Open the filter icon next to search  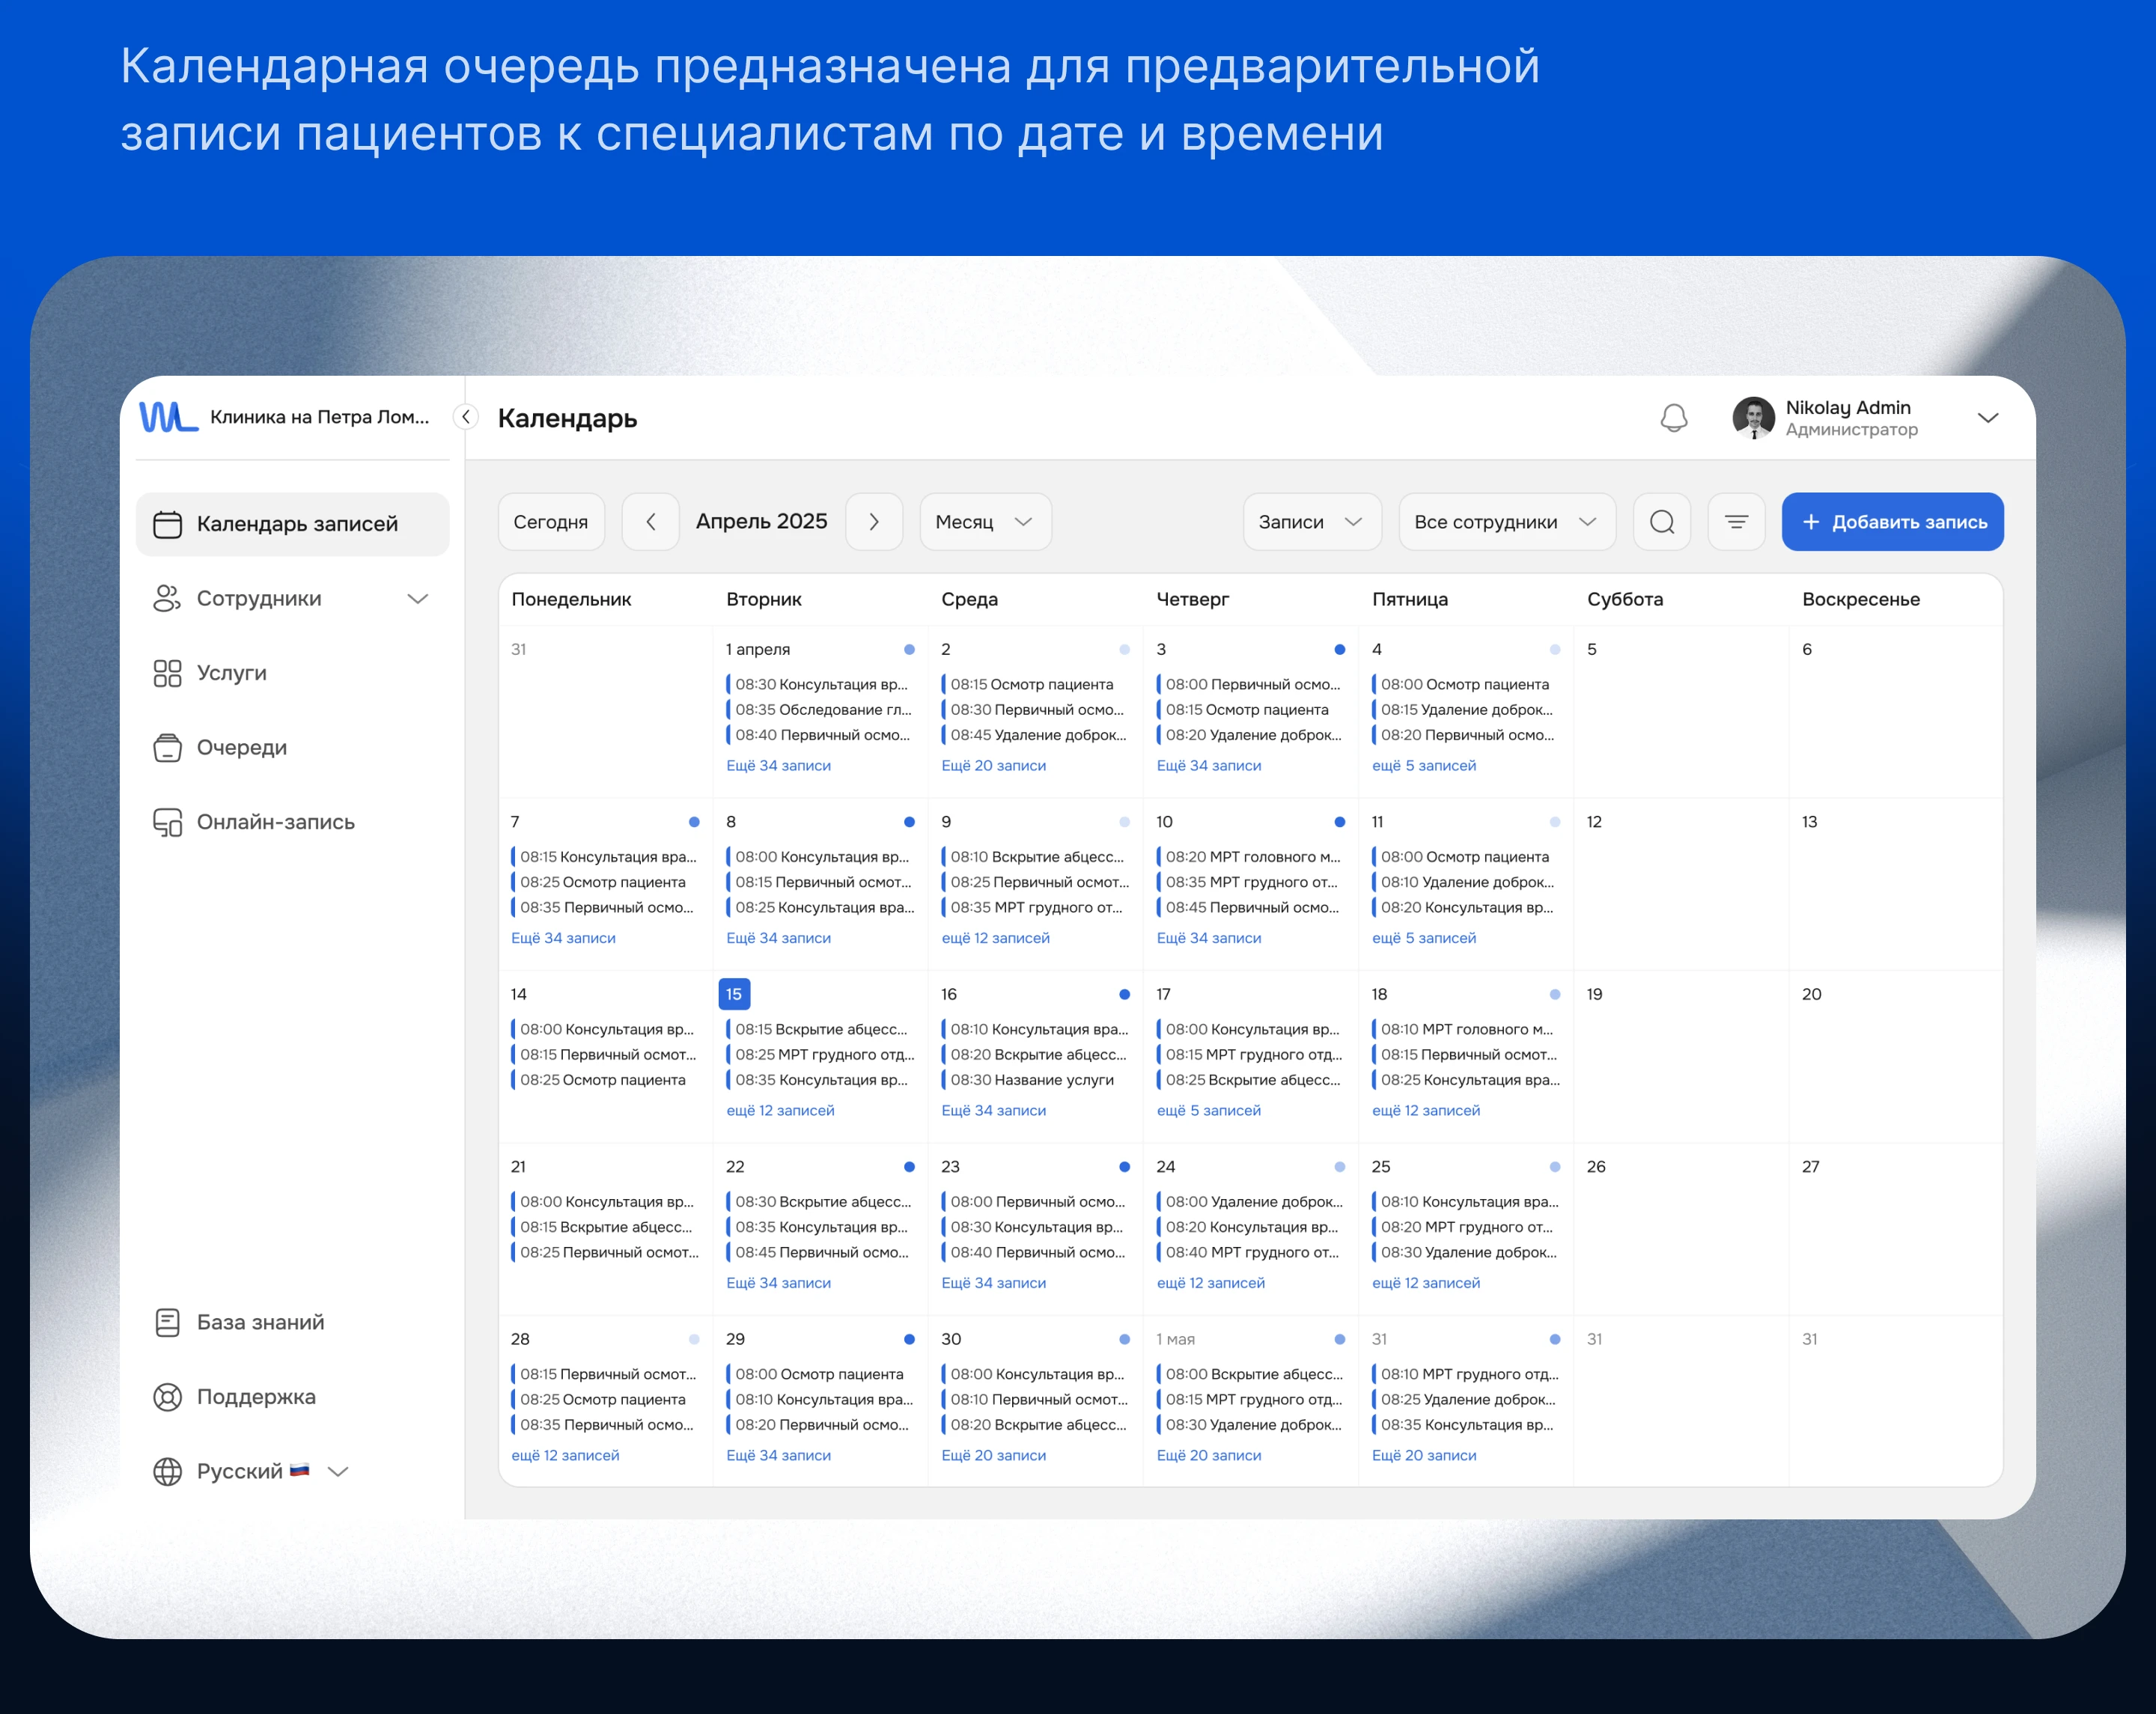[x=1736, y=521]
